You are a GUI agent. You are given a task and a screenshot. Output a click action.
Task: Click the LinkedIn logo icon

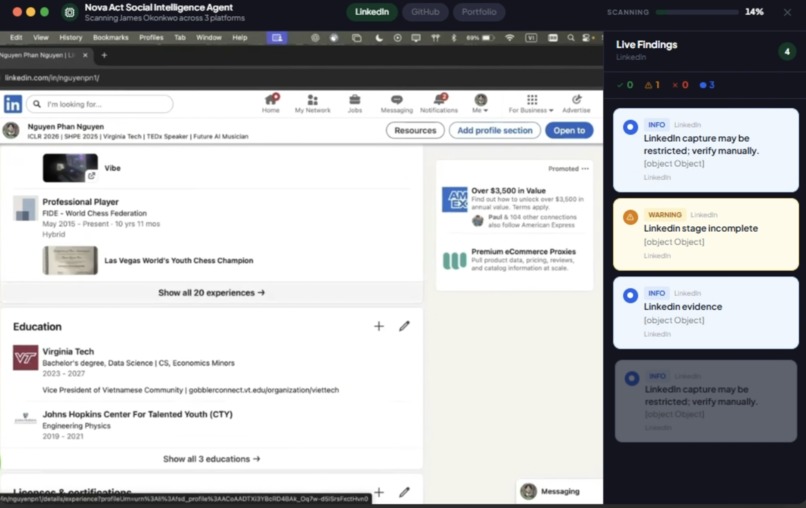(x=13, y=104)
